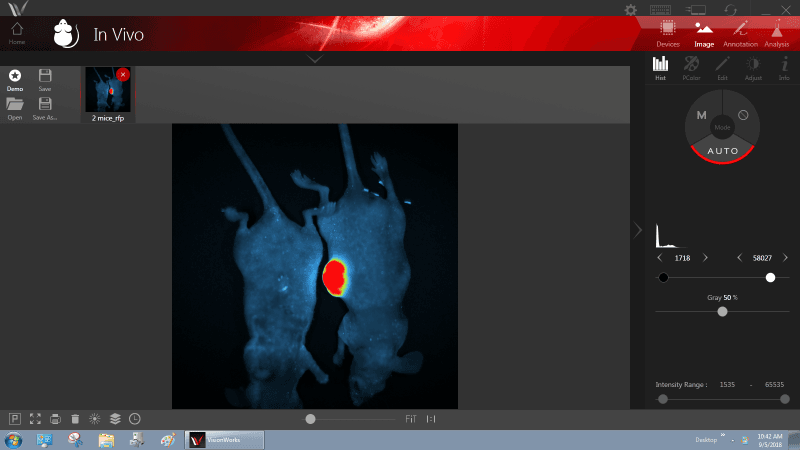Click the print icon in bottom toolbar

[x=55, y=419]
